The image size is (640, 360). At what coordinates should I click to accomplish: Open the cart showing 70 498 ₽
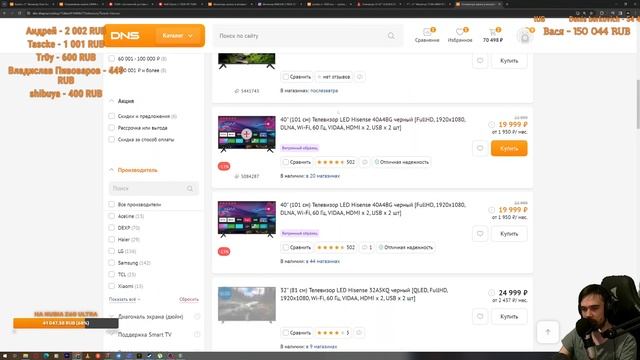pos(493,36)
